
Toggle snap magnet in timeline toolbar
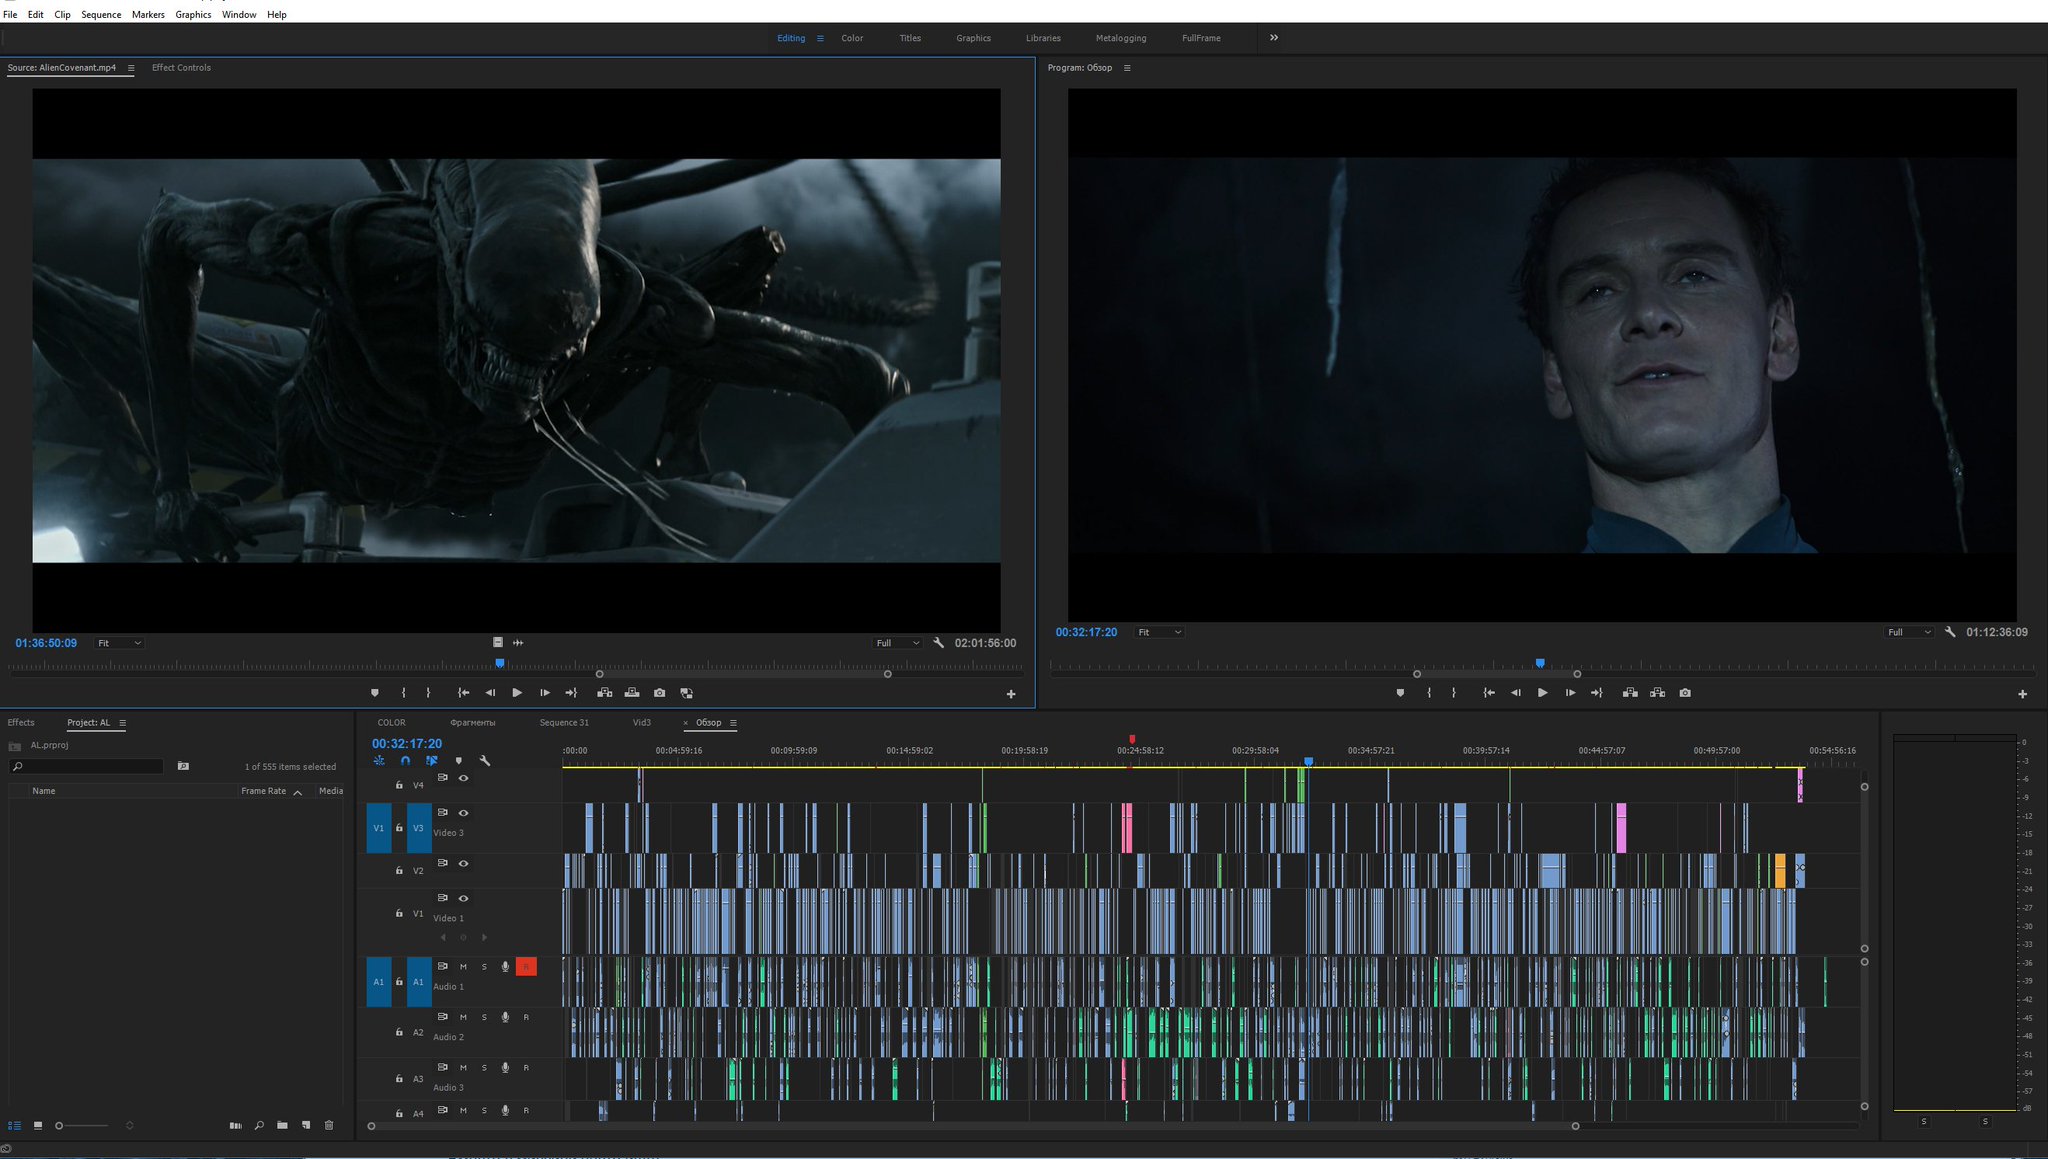tap(405, 761)
